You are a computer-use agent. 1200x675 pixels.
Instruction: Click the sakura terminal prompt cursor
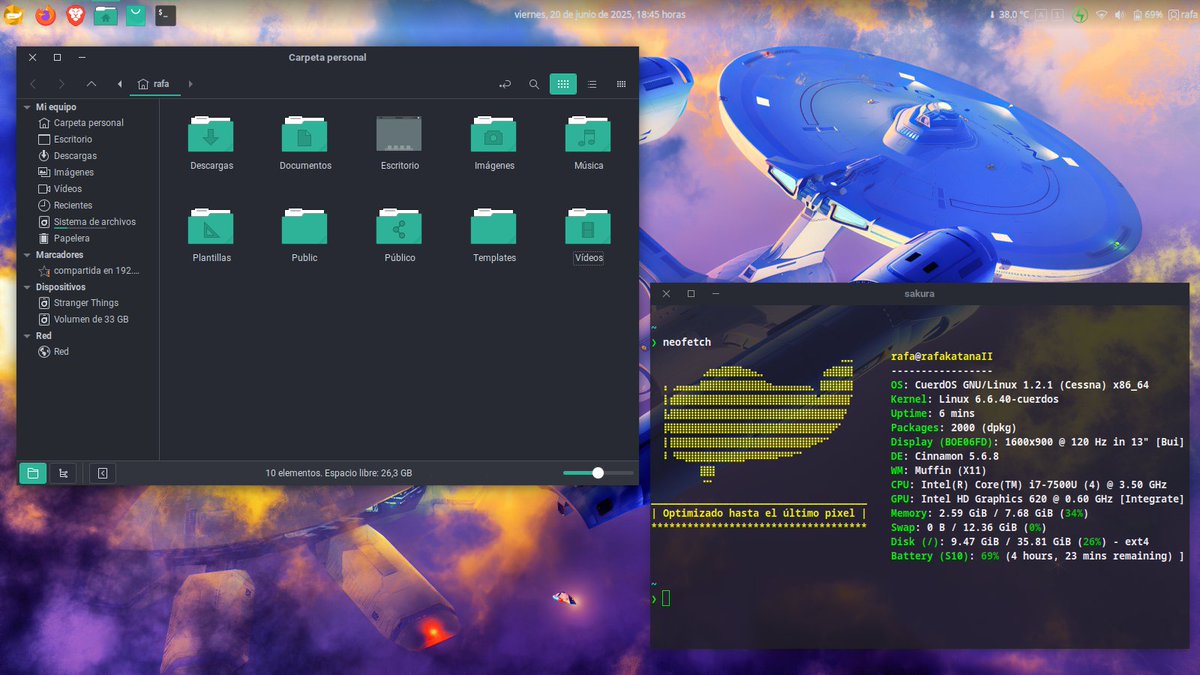(x=666, y=598)
